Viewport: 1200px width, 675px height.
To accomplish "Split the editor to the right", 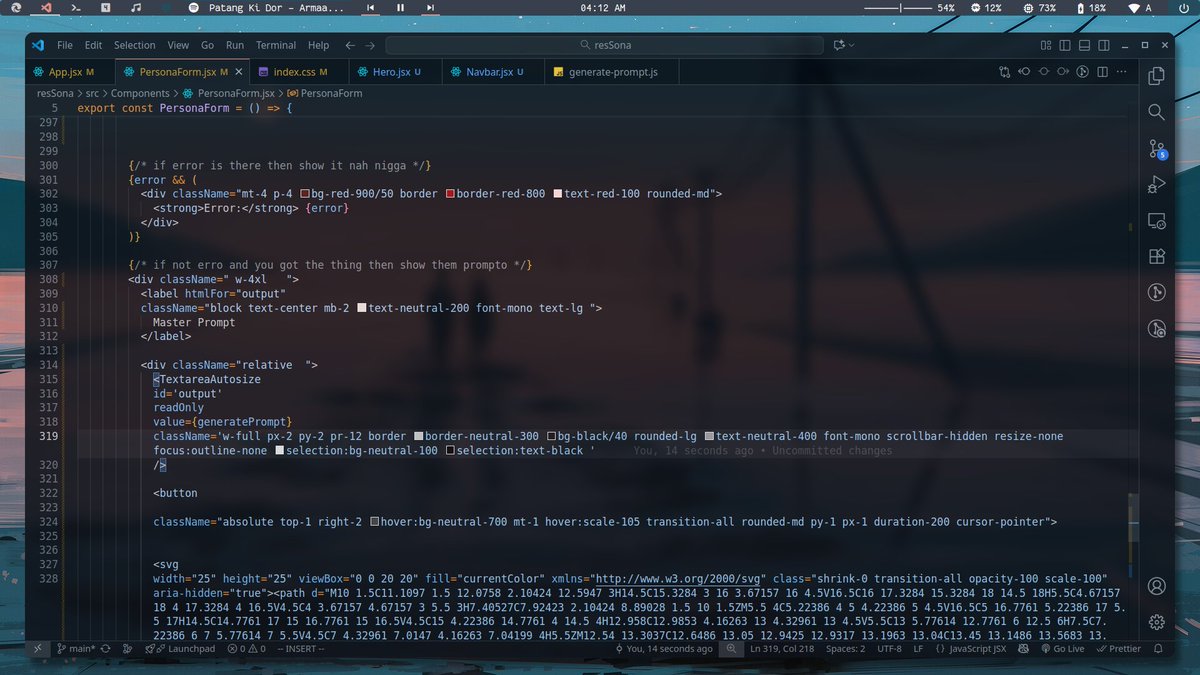I will click(1101, 72).
